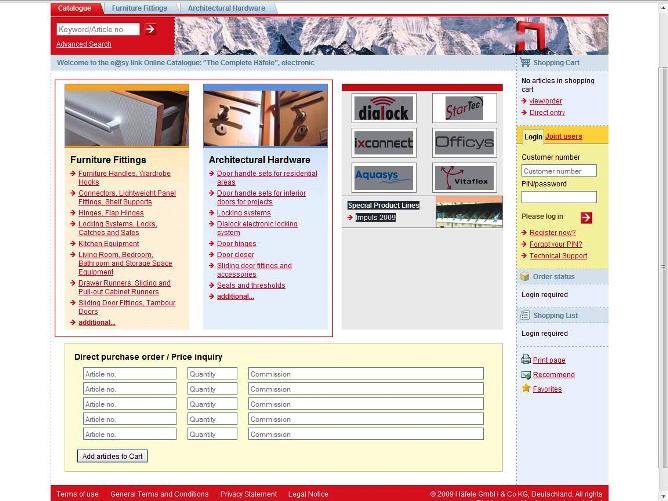Focus the third row Quantity field
The image size is (668, 501).
(212, 404)
